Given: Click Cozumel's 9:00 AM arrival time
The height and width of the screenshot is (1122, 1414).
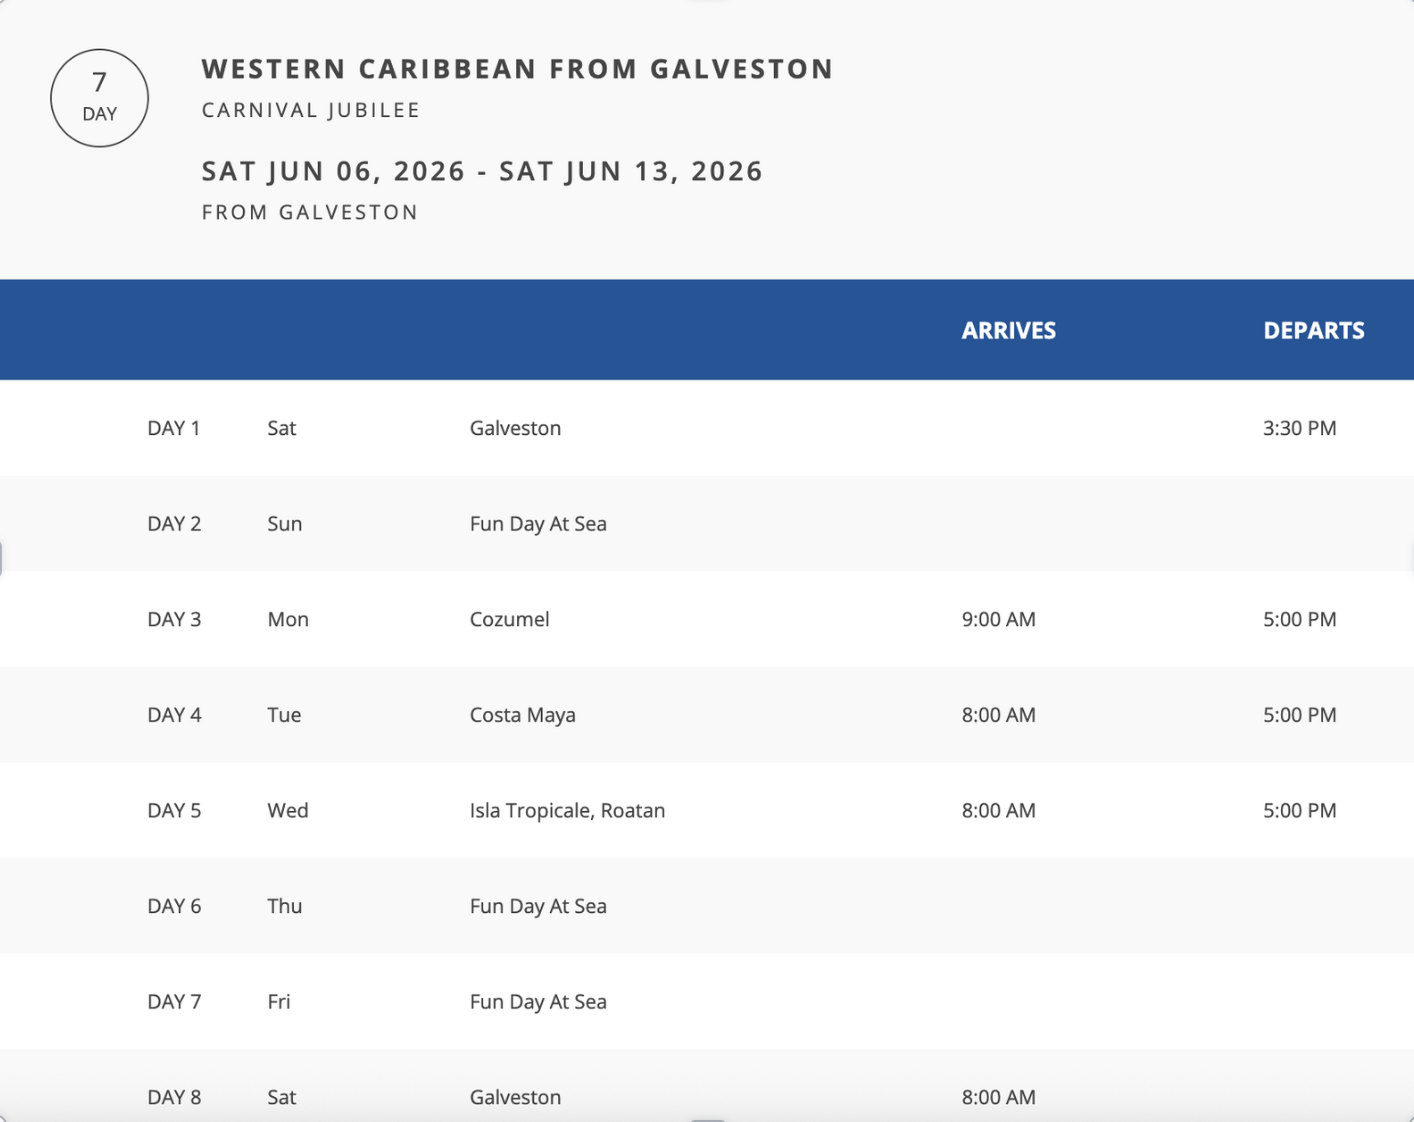Looking at the screenshot, I should coord(998,619).
